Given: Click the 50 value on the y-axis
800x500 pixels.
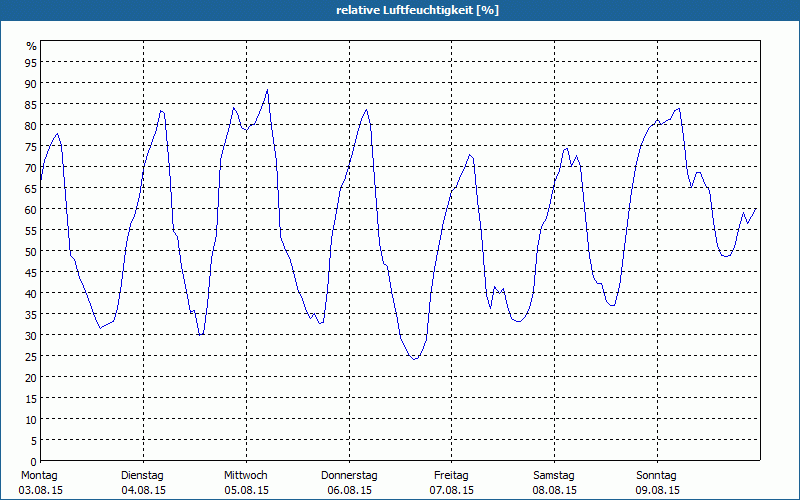Looking at the screenshot, I should pos(31,251).
